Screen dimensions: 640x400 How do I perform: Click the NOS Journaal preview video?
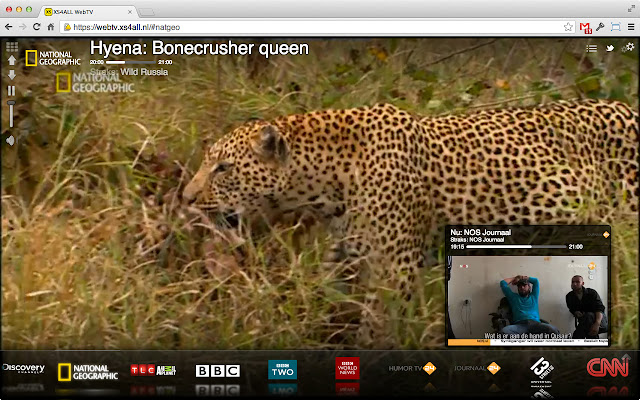pos(527,294)
